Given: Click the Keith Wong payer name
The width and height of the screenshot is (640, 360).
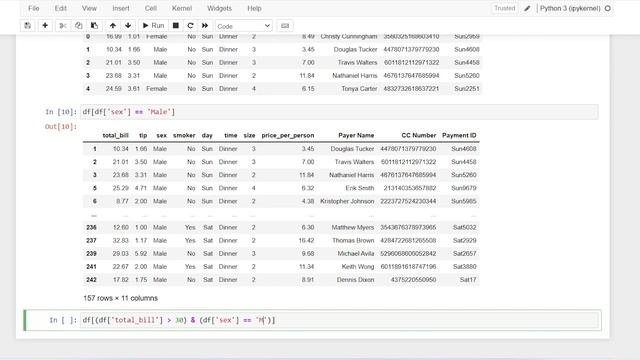Looking at the screenshot, I should point(358,267).
